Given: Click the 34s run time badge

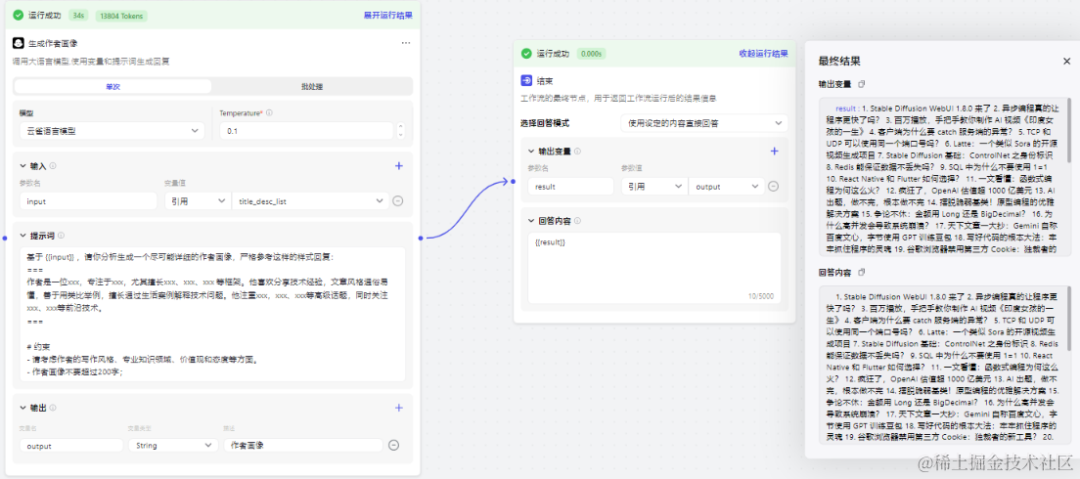Looking at the screenshot, I should (78, 15).
